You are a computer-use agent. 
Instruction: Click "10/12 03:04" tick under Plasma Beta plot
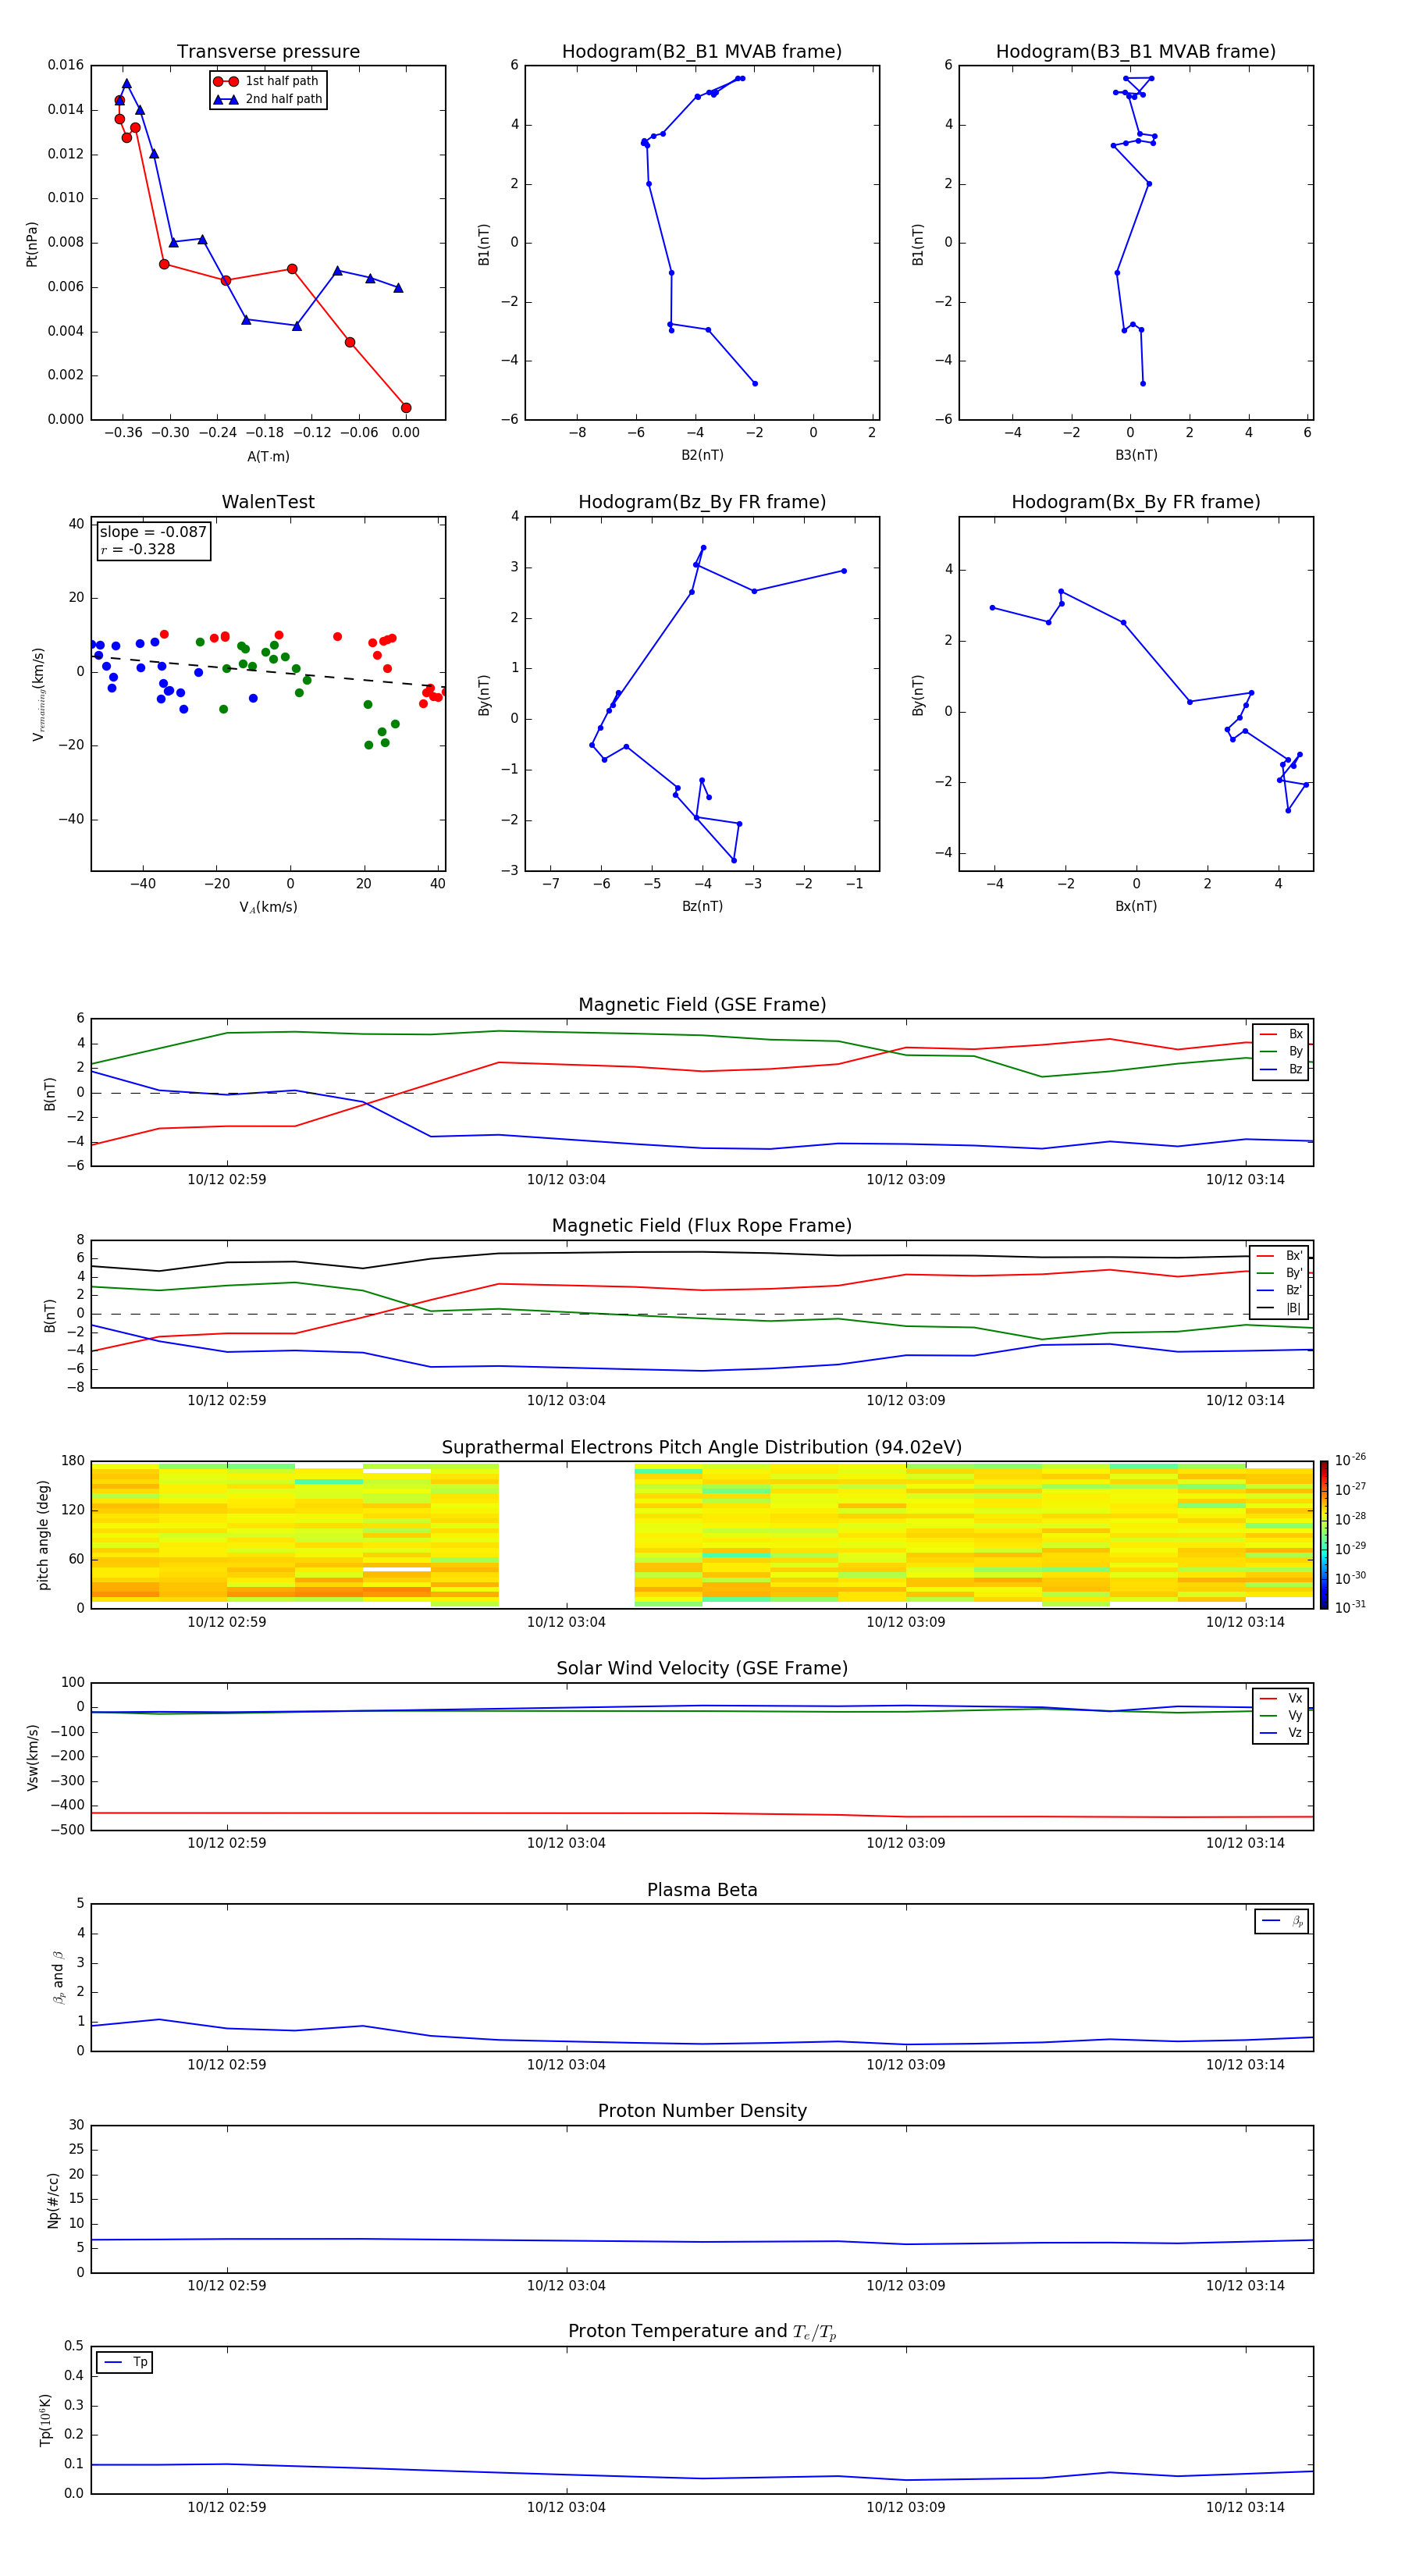tap(566, 2064)
